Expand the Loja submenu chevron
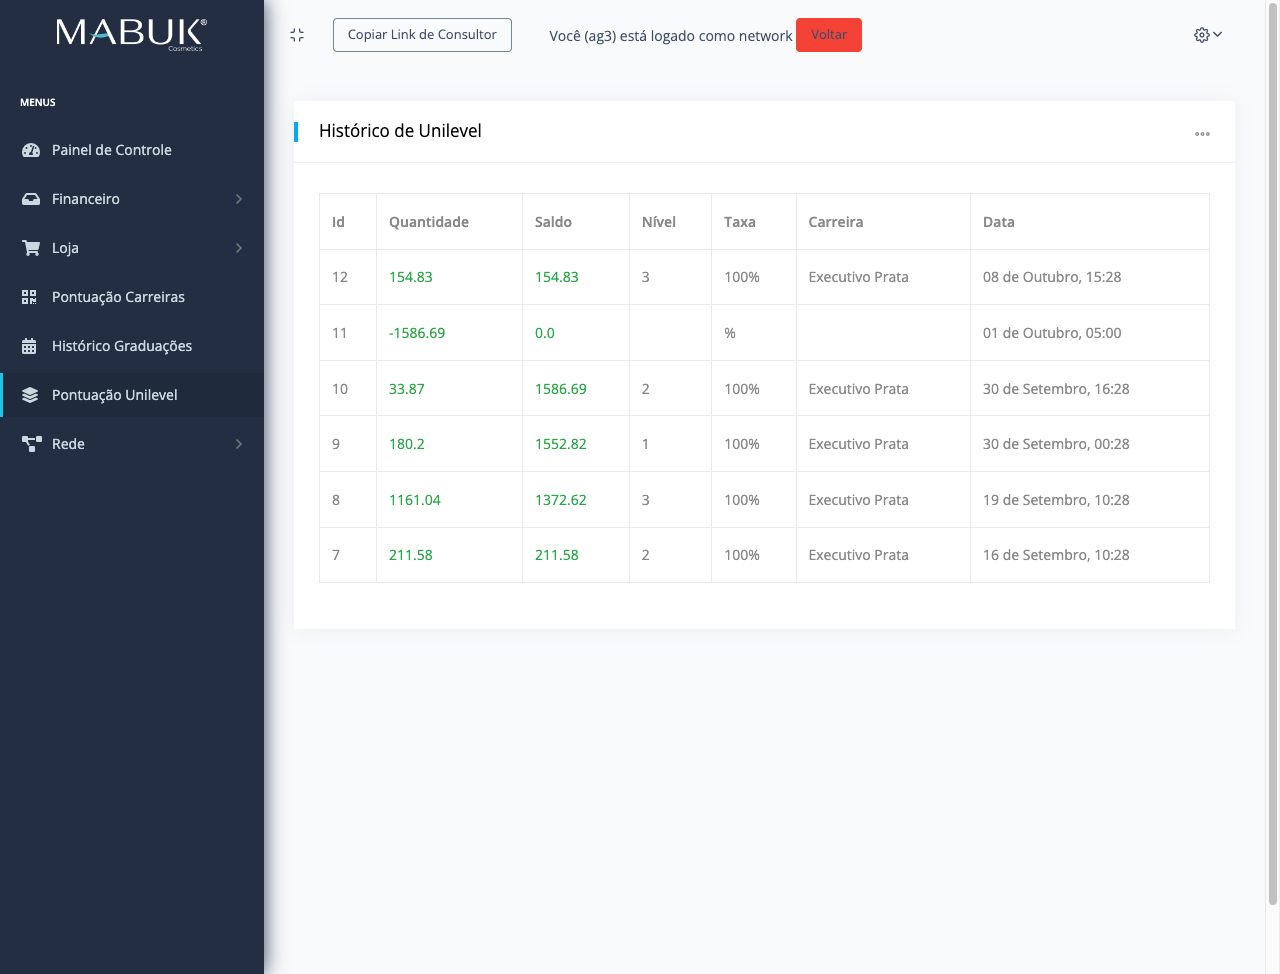 (x=239, y=248)
